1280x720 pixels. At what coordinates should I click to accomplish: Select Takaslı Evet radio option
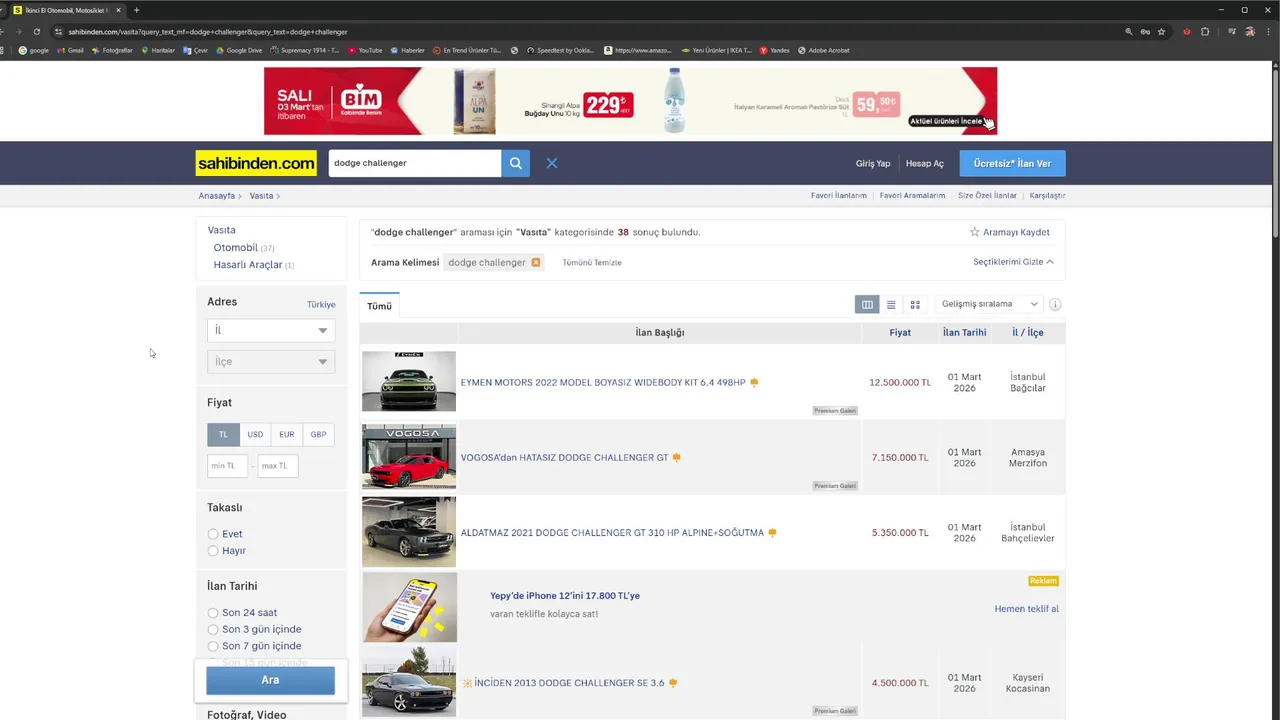[x=213, y=534]
